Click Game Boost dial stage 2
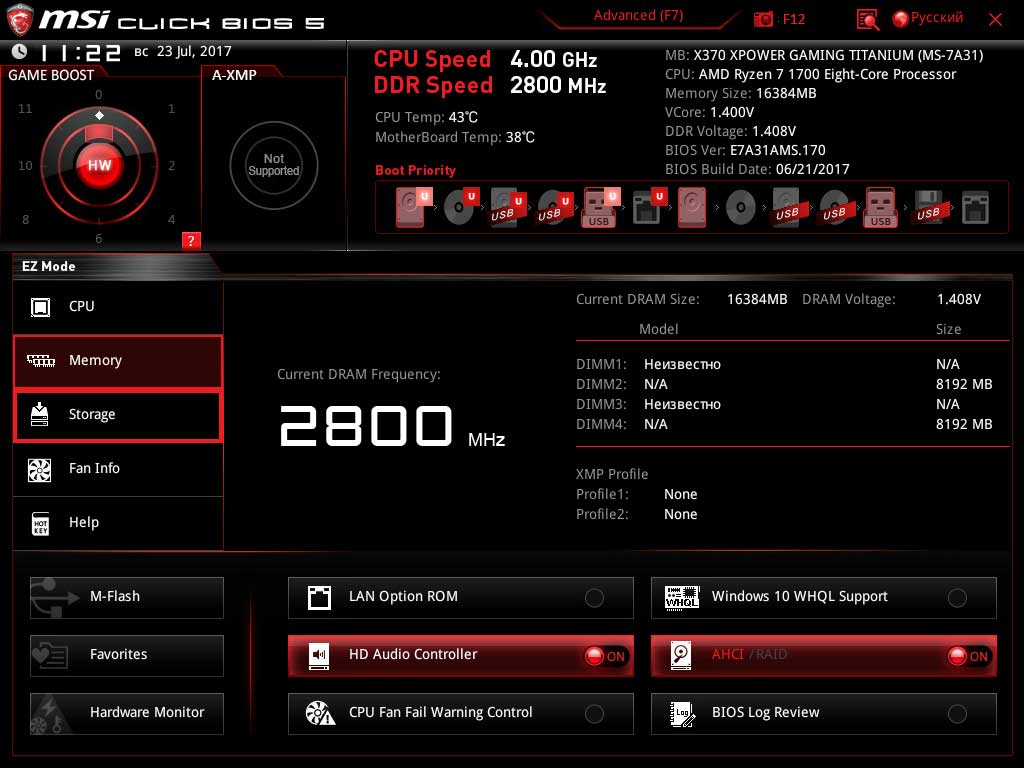The width and height of the screenshot is (1024, 768). 172,166
